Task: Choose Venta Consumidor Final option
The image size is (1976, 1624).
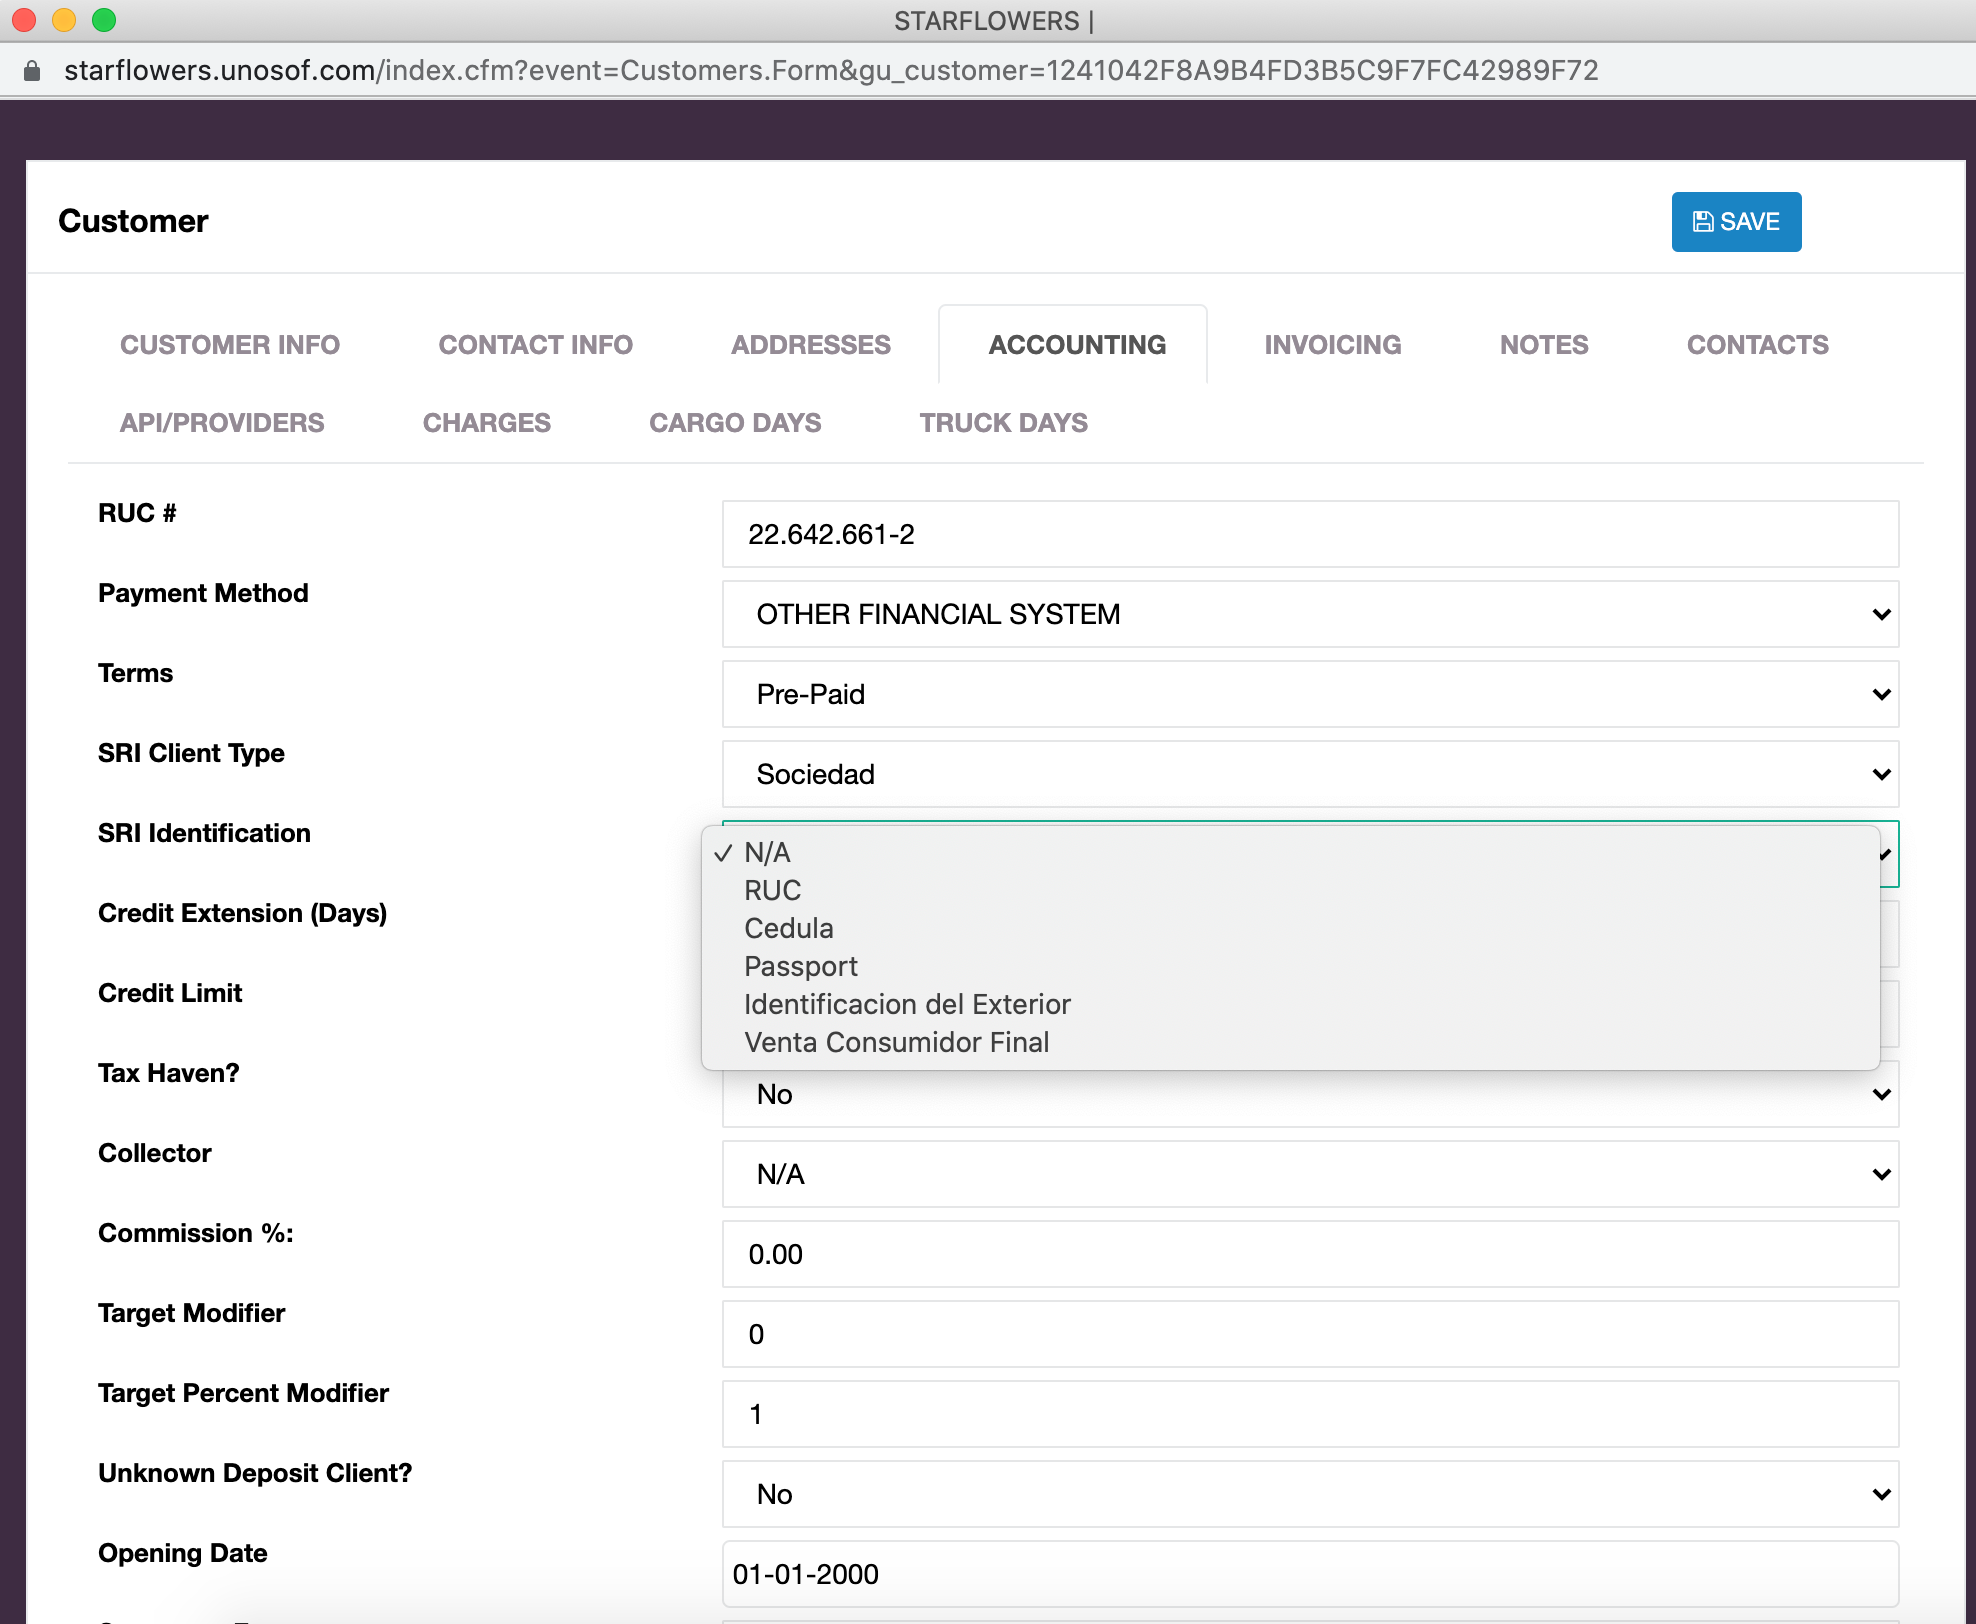Action: pos(896,1042)
